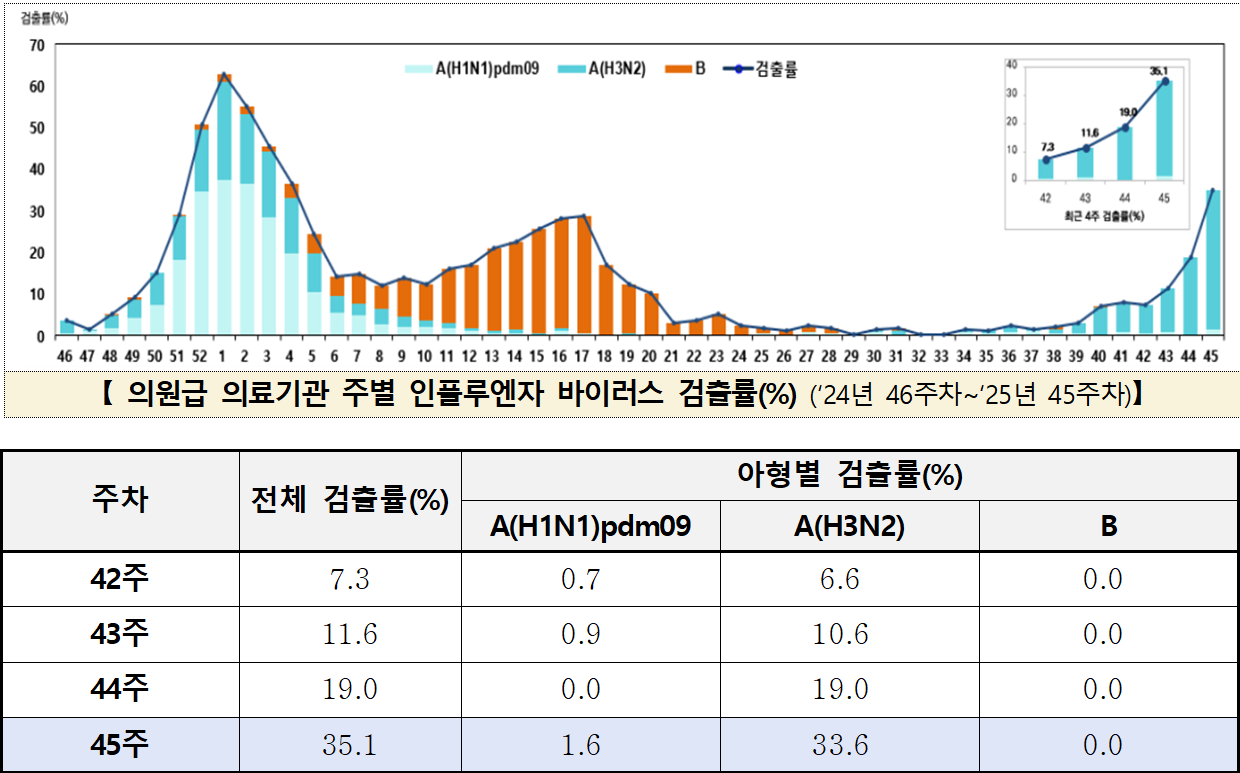Select the 전체 검출률(%) column header
Viewport: 1240px width, 773px height.
click(350, 499)
